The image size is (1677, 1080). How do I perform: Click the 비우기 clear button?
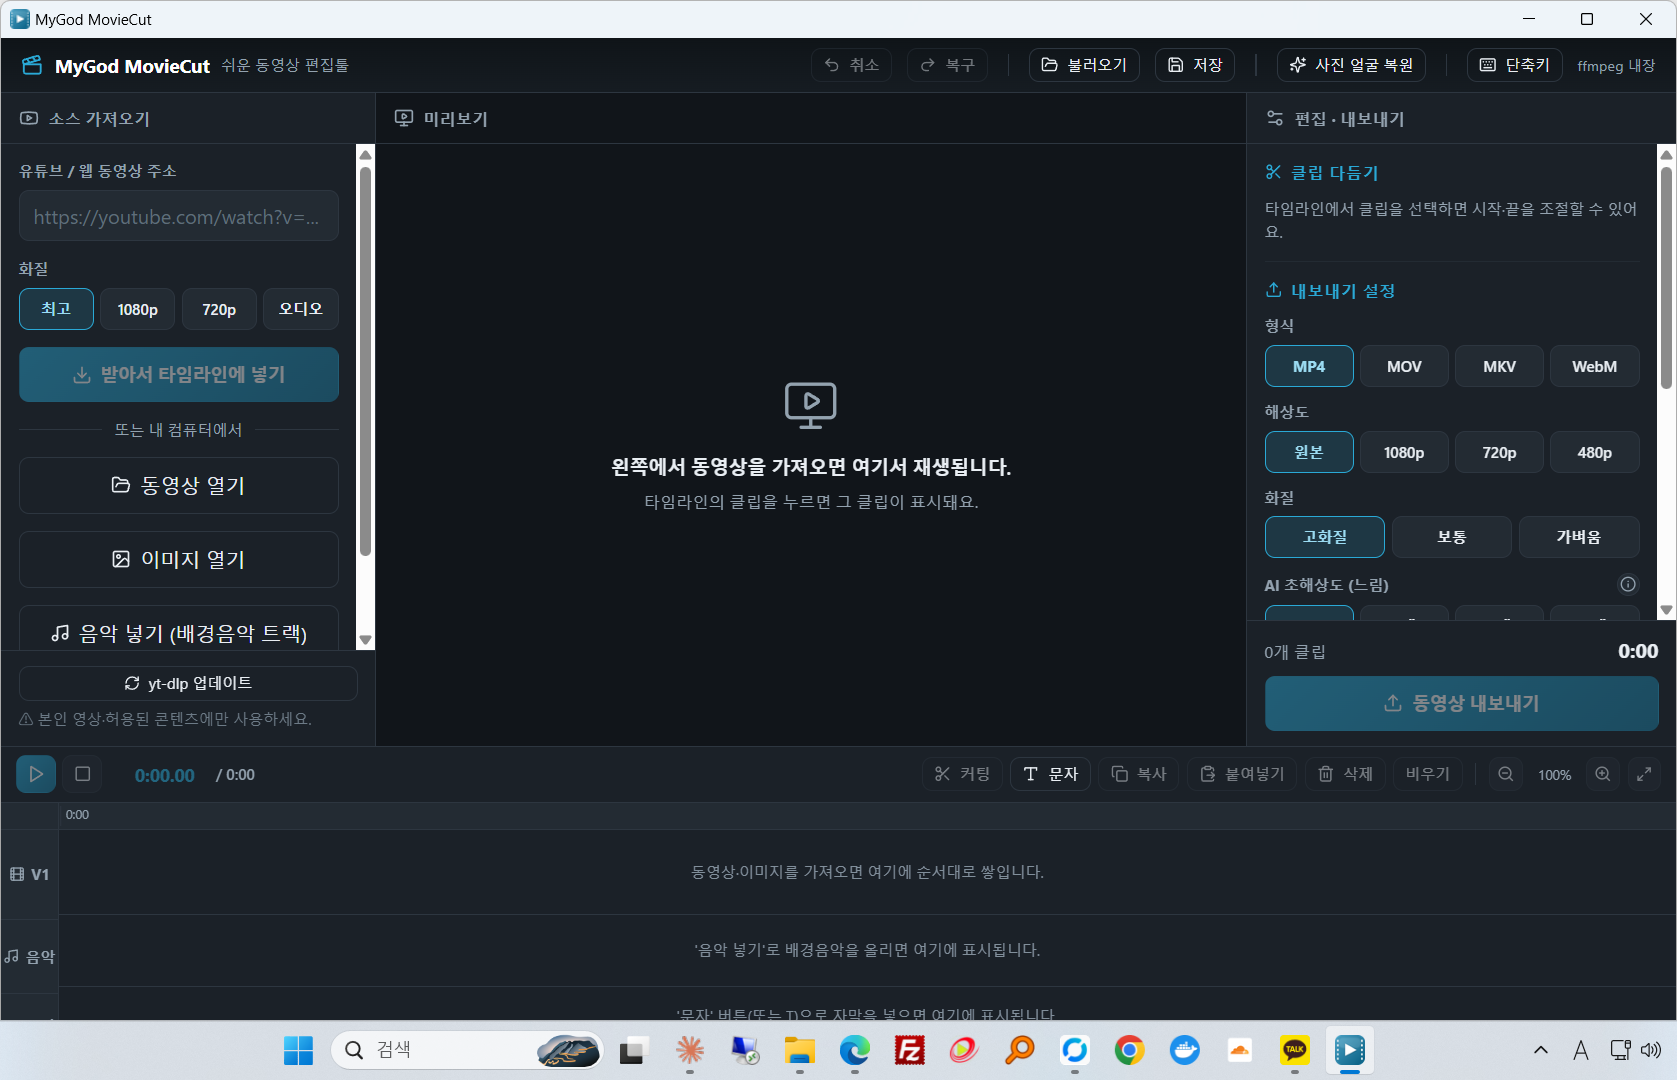1428,774
